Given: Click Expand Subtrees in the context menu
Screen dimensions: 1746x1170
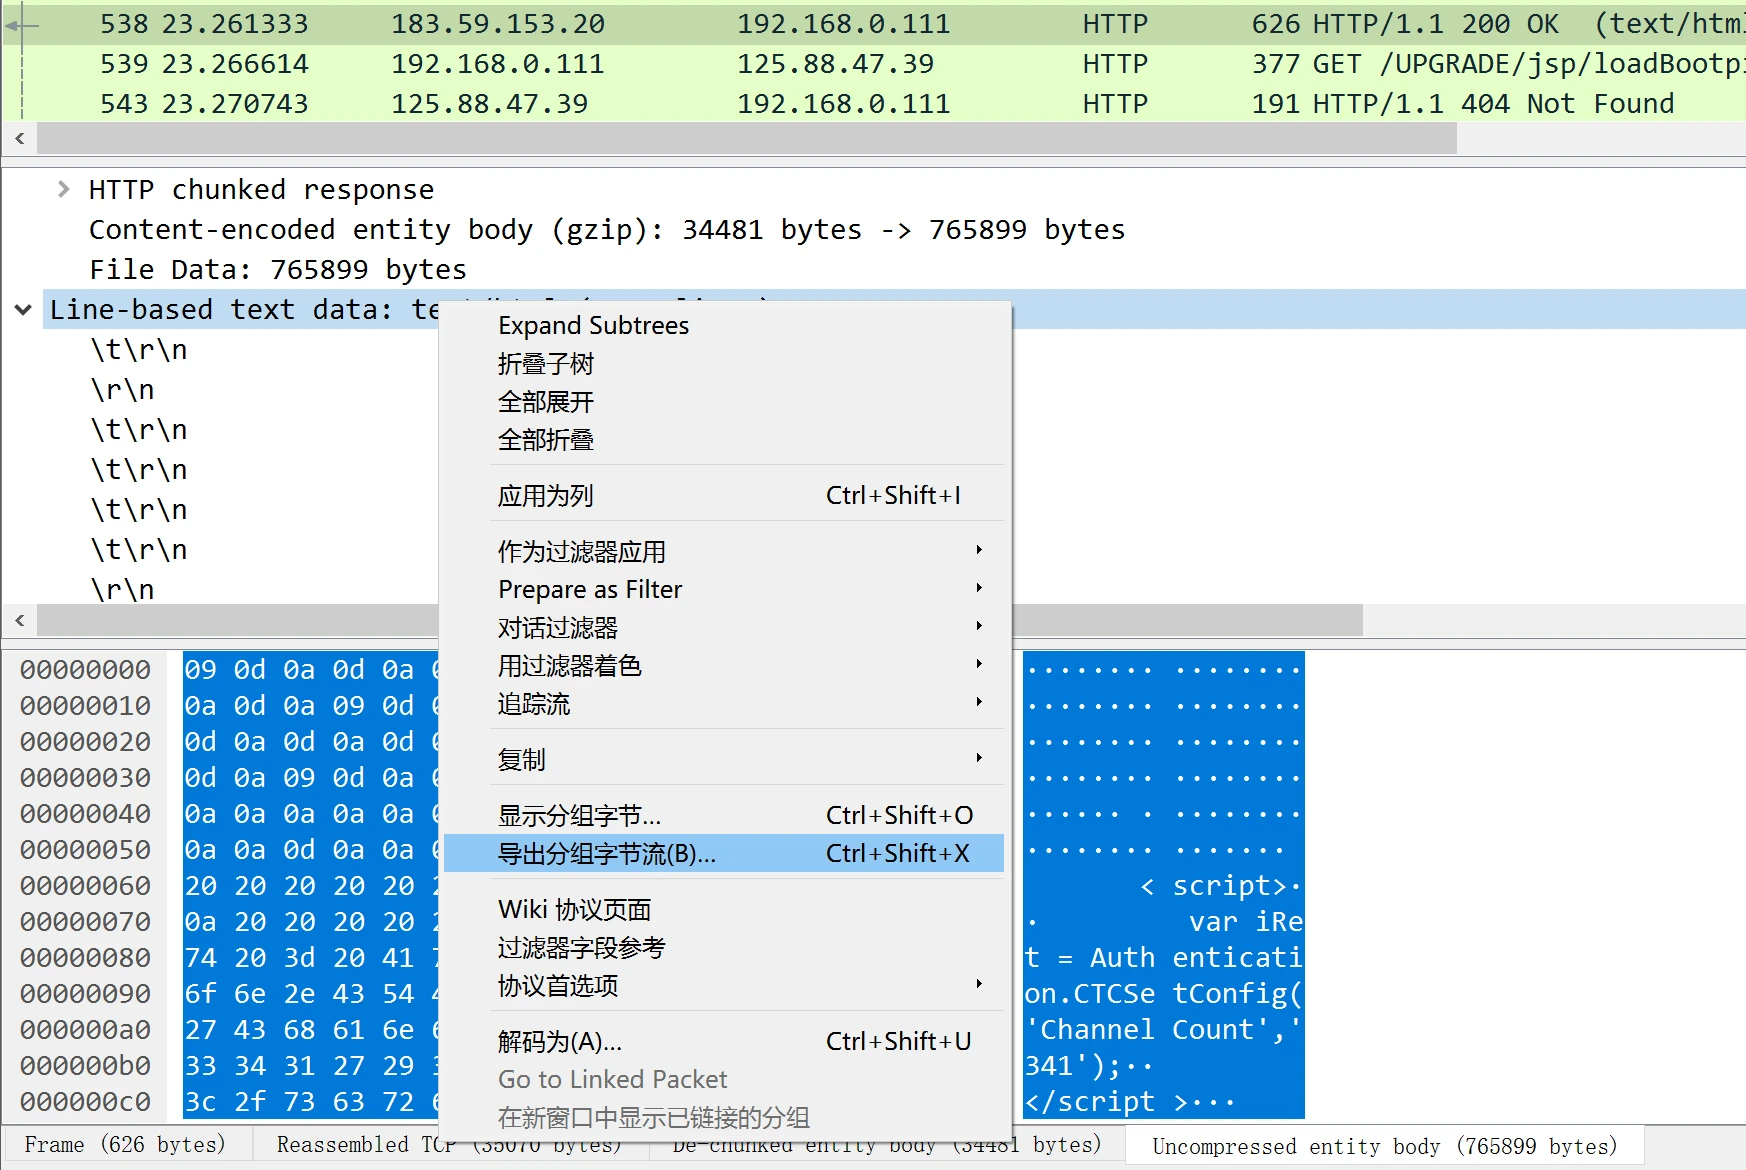Looking at the screenshot, I should click(593, 326).
